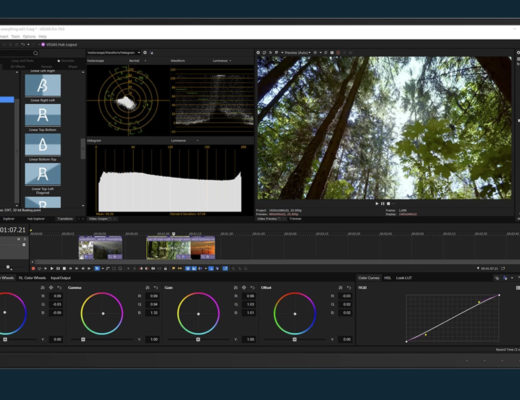This screenshot has height=400, width=520.
Task: Open the Options menu
Action: pos(29,36)
